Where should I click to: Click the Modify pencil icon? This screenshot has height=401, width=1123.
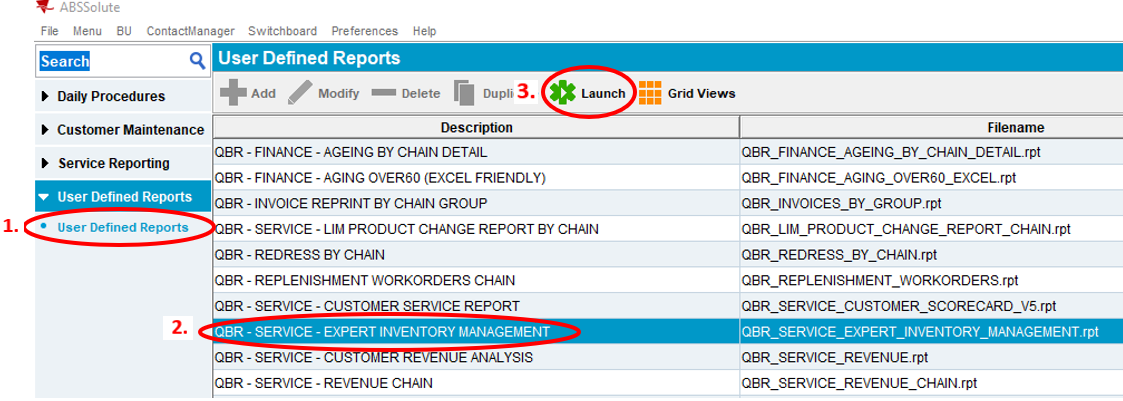(x=300, y=93)
